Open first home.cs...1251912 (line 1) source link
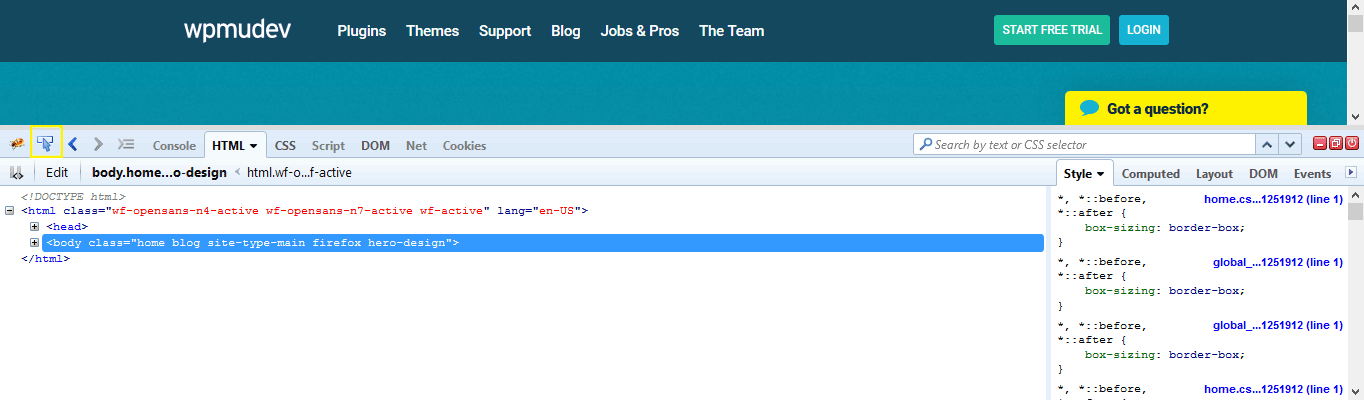This screenshot has height=400, width=1364. 1273,199
